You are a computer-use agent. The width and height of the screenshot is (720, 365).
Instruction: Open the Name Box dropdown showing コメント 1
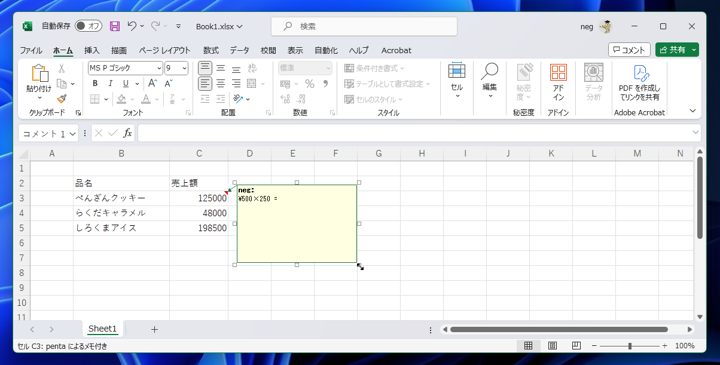coord(73,134)
